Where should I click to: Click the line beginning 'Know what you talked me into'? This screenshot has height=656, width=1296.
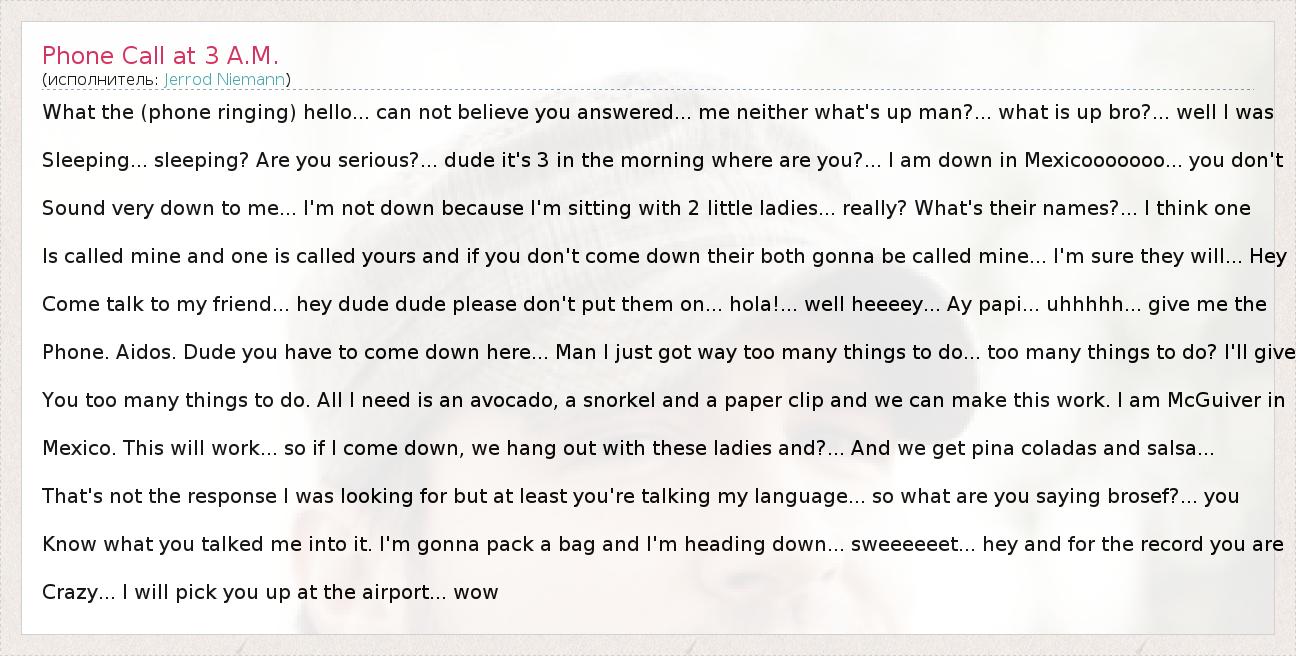(x=662, y=544)
